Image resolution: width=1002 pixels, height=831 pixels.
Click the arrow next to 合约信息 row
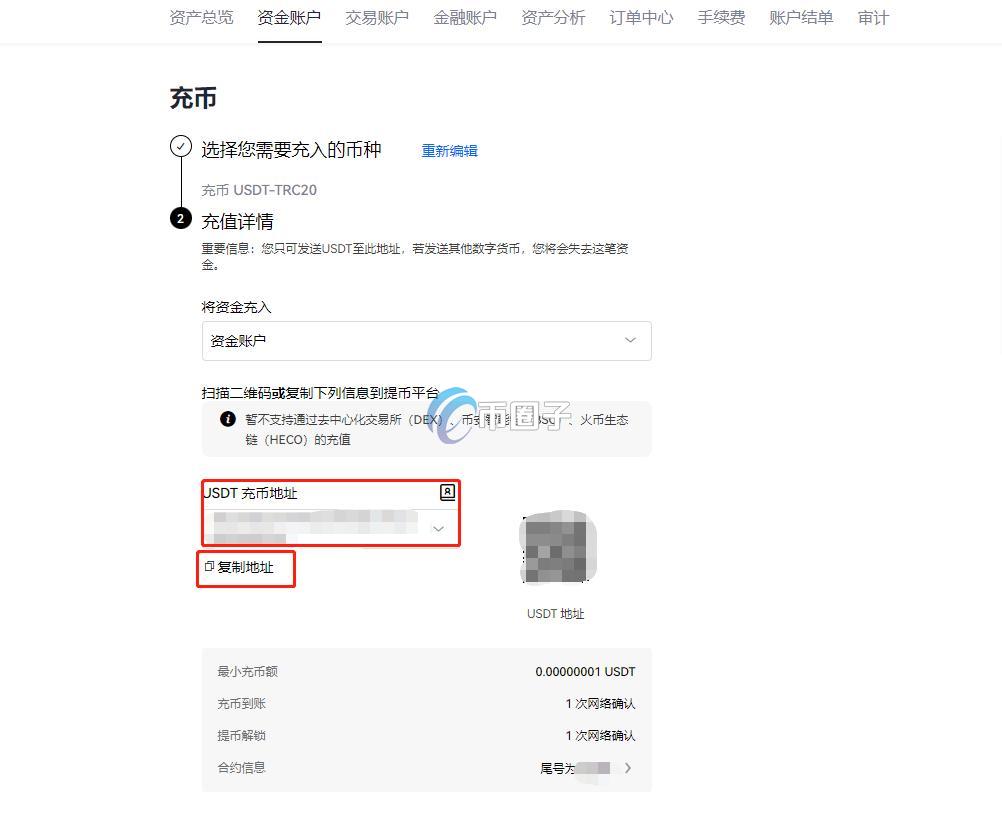(x=628, y=768)
